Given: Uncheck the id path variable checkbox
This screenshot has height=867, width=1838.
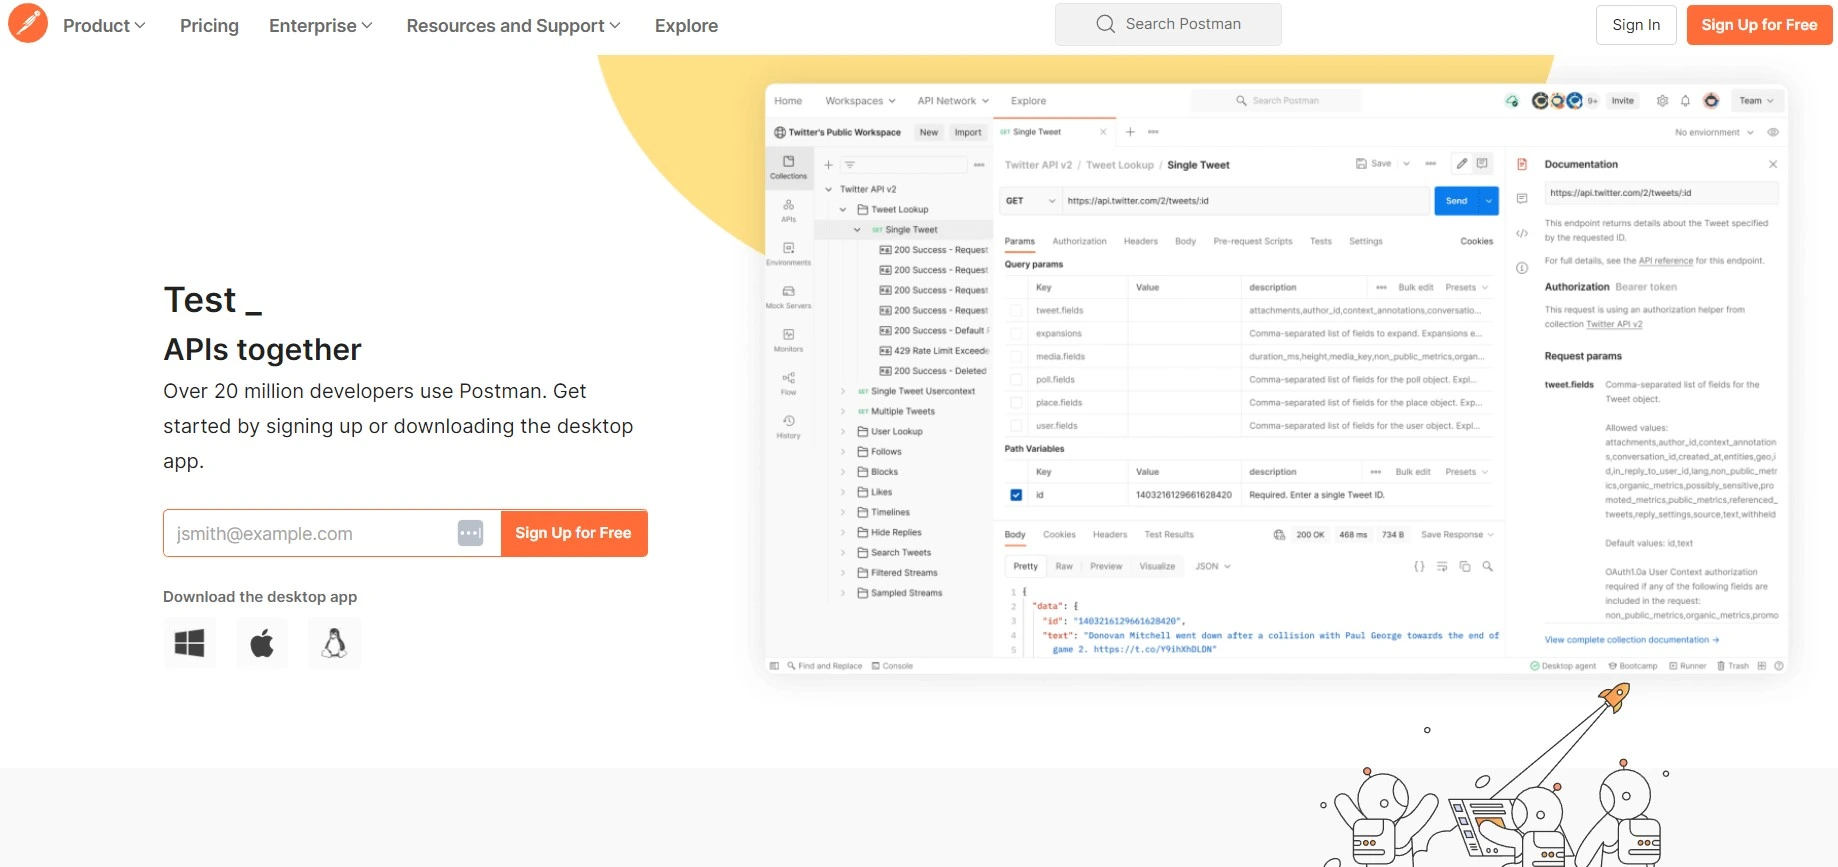Looking at the screenshot, I should pyautogui.click(x=1016, y=495).
